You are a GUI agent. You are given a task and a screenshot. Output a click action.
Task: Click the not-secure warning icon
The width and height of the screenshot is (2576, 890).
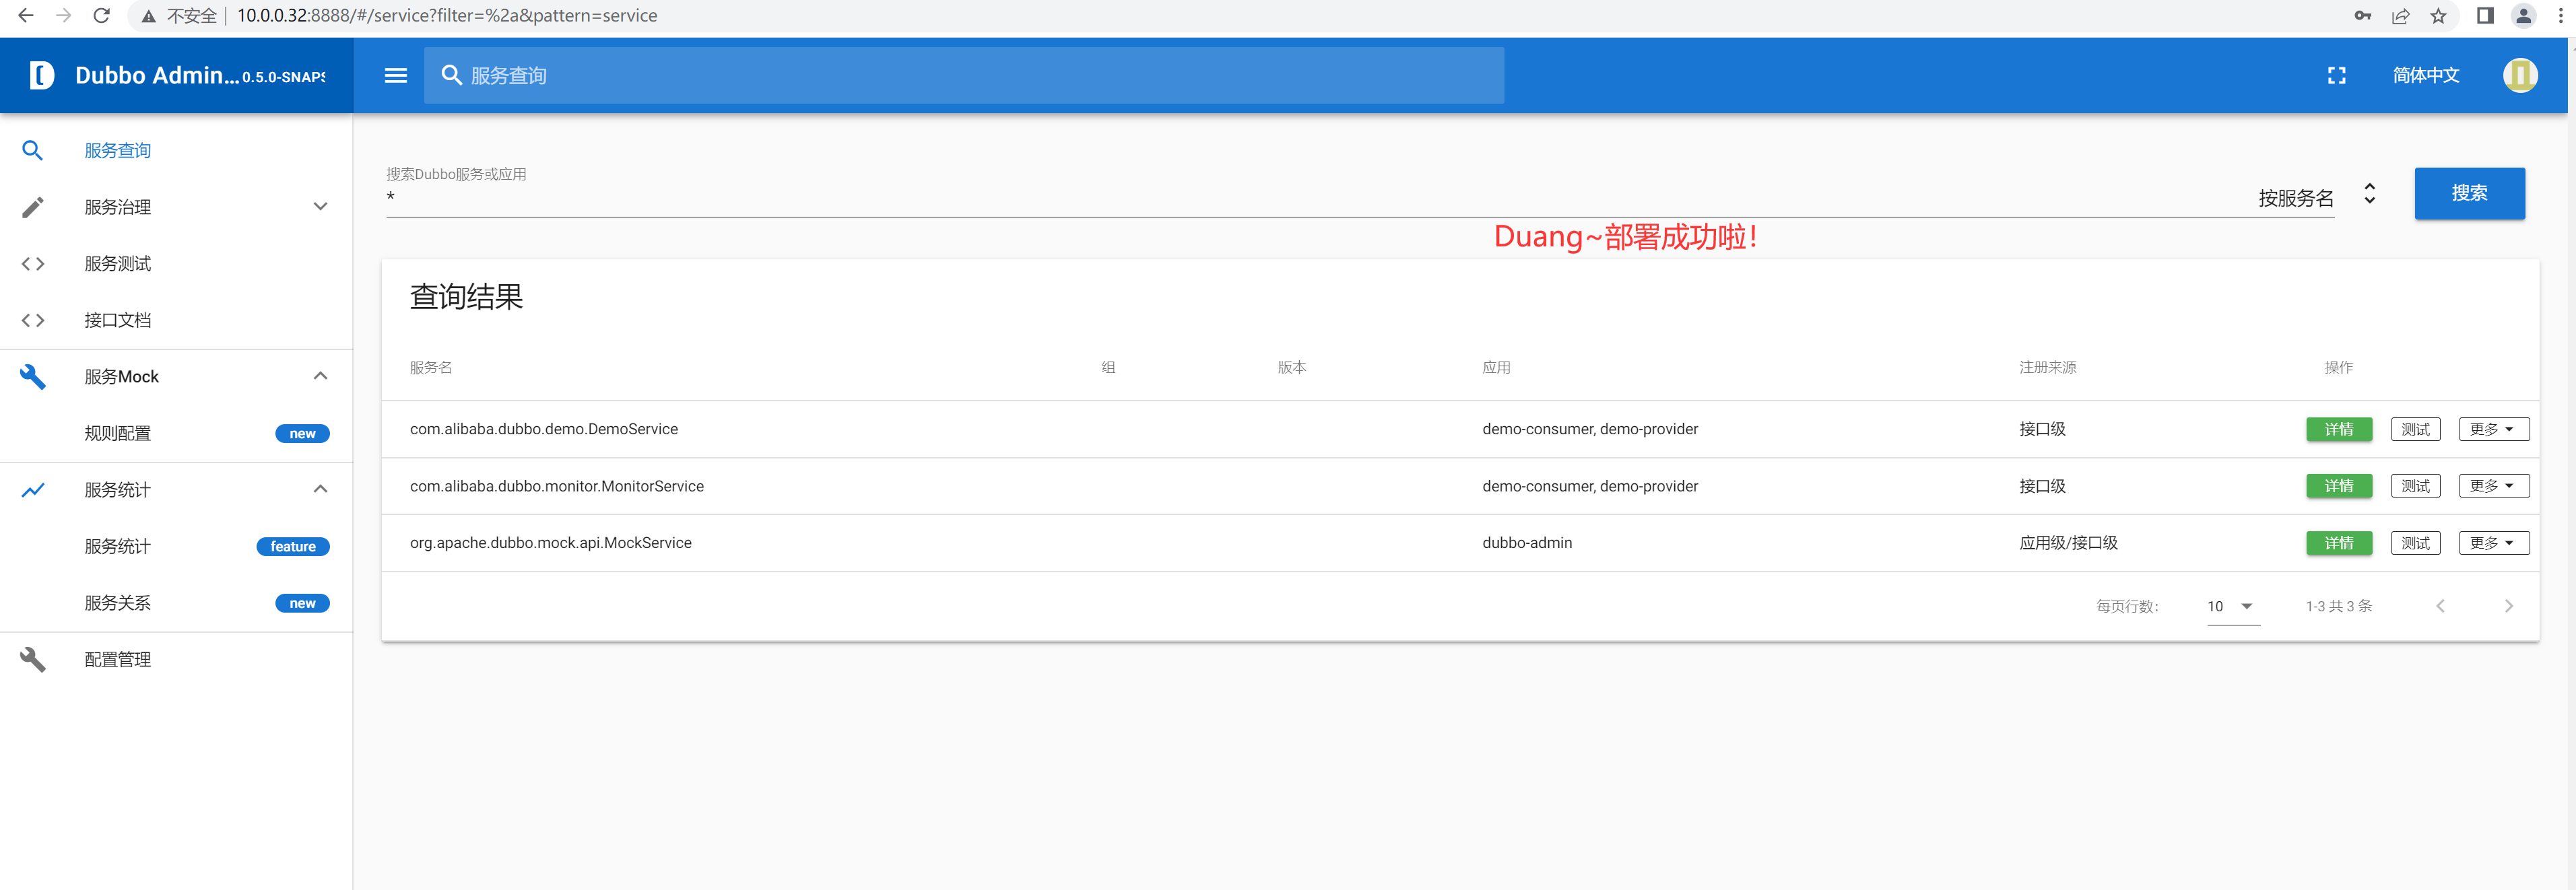(x=148, y=16)
